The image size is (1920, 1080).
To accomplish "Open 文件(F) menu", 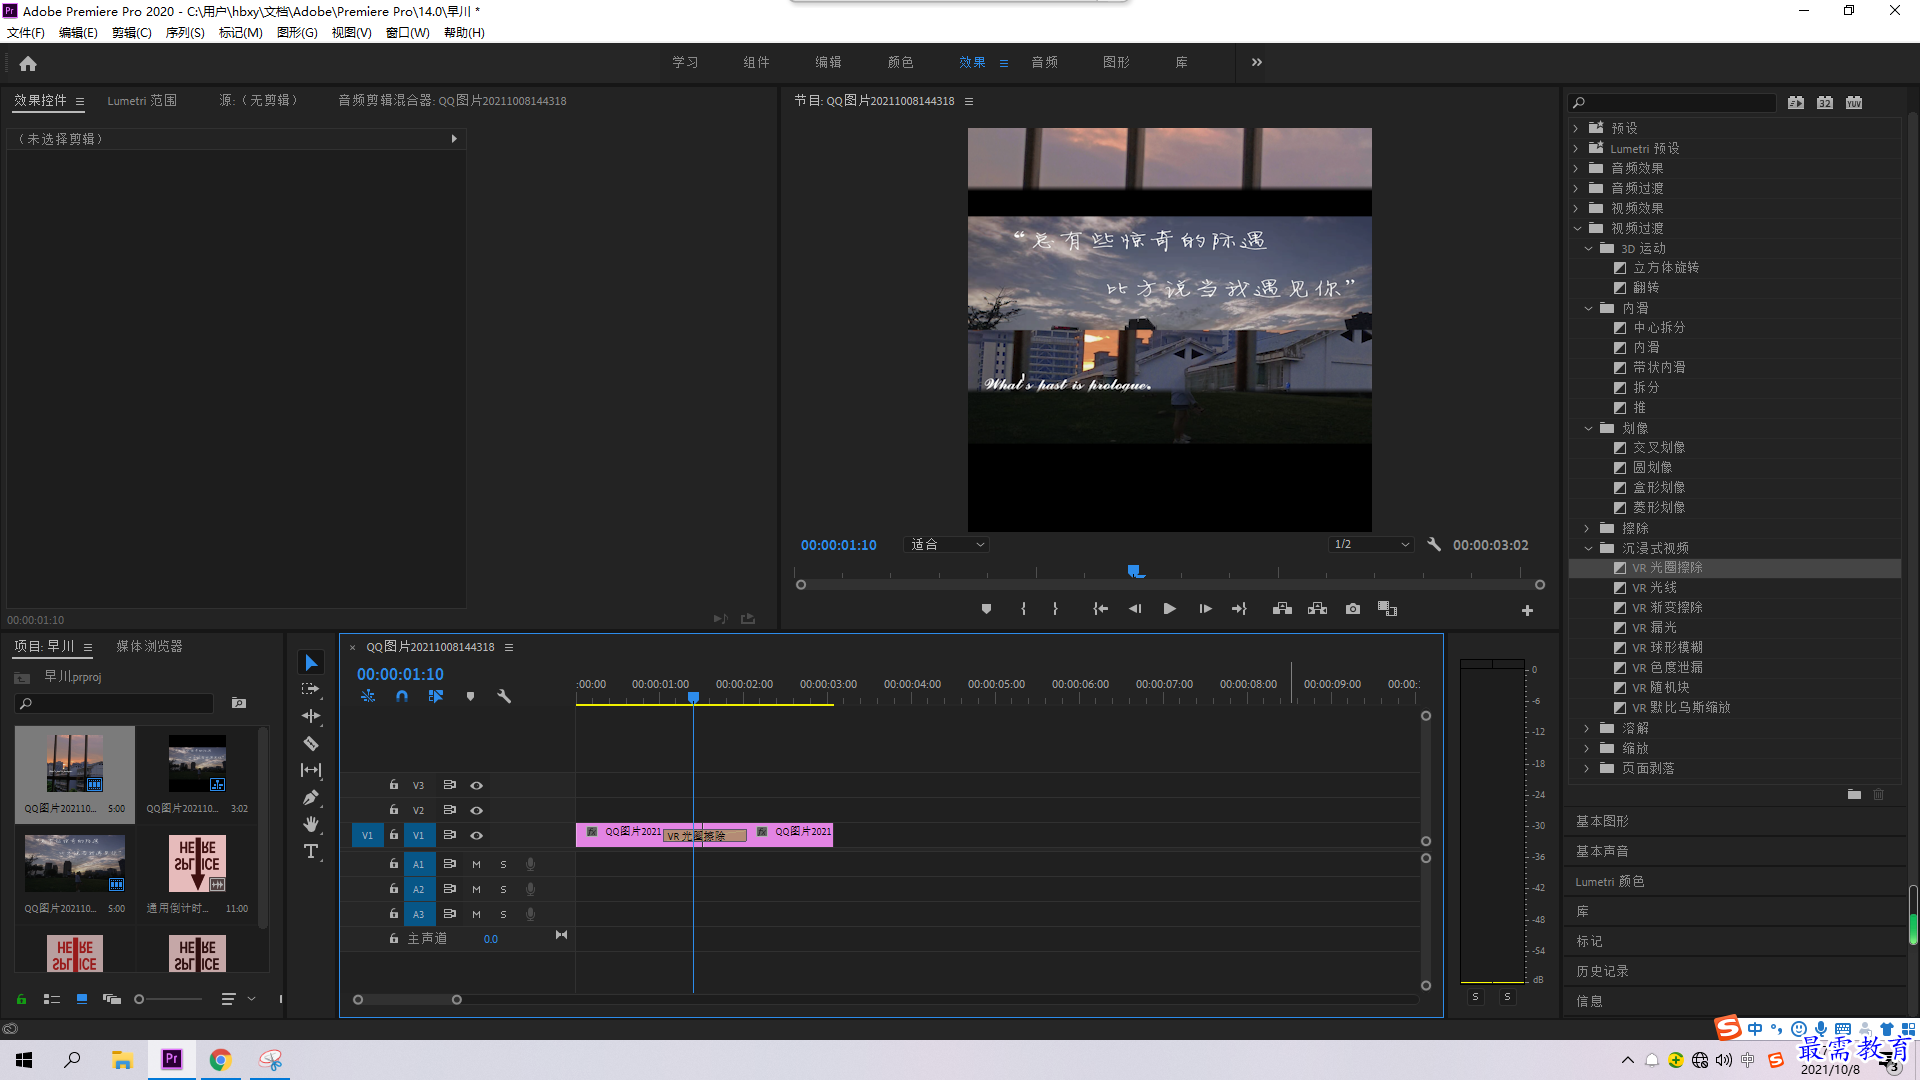I will (x=26, y=32).
